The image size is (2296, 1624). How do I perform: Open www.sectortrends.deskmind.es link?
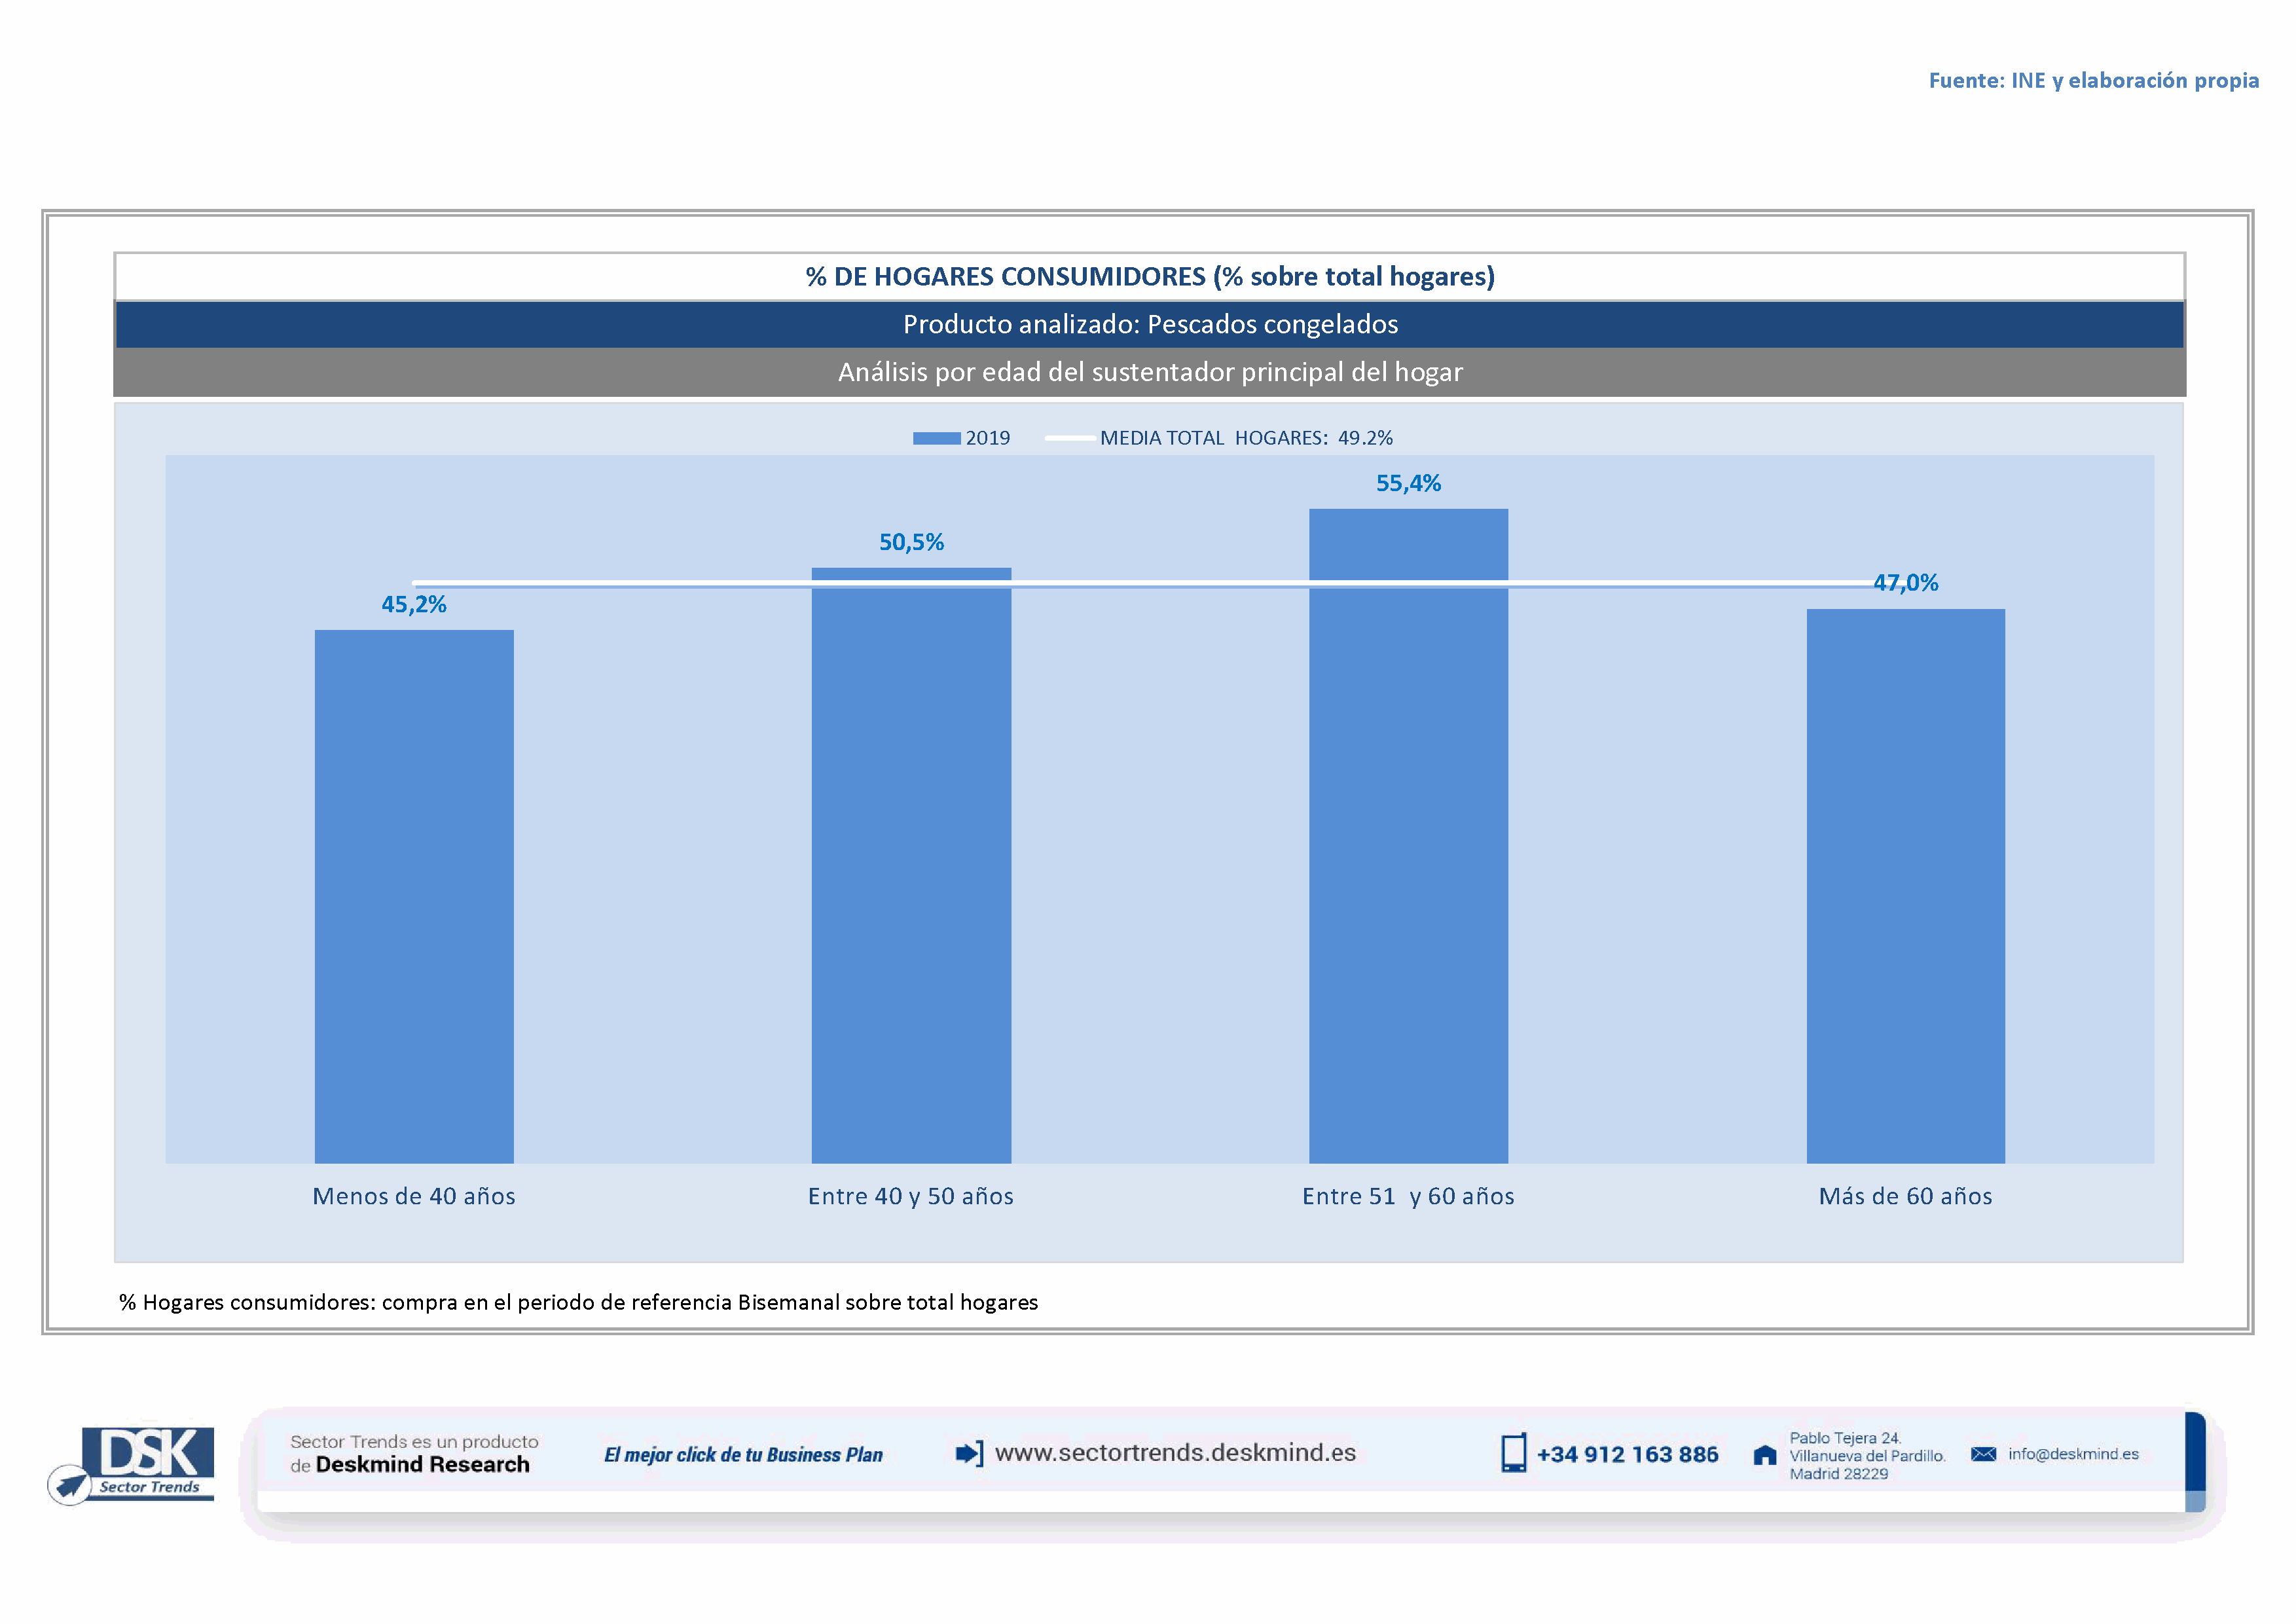point(1175,1453)
